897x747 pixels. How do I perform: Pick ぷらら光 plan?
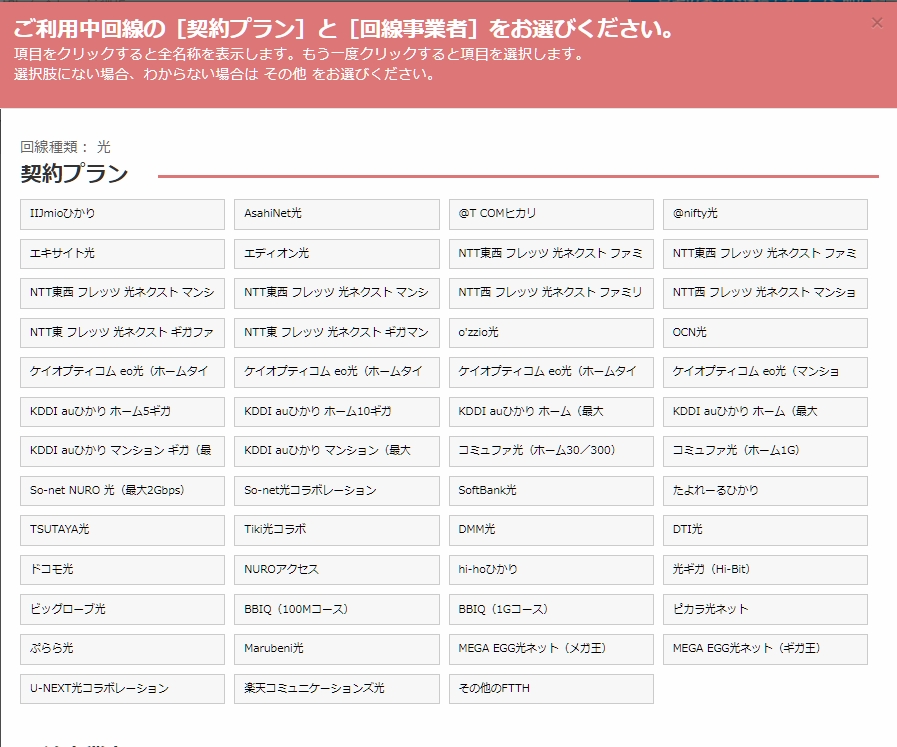[122, 649]
